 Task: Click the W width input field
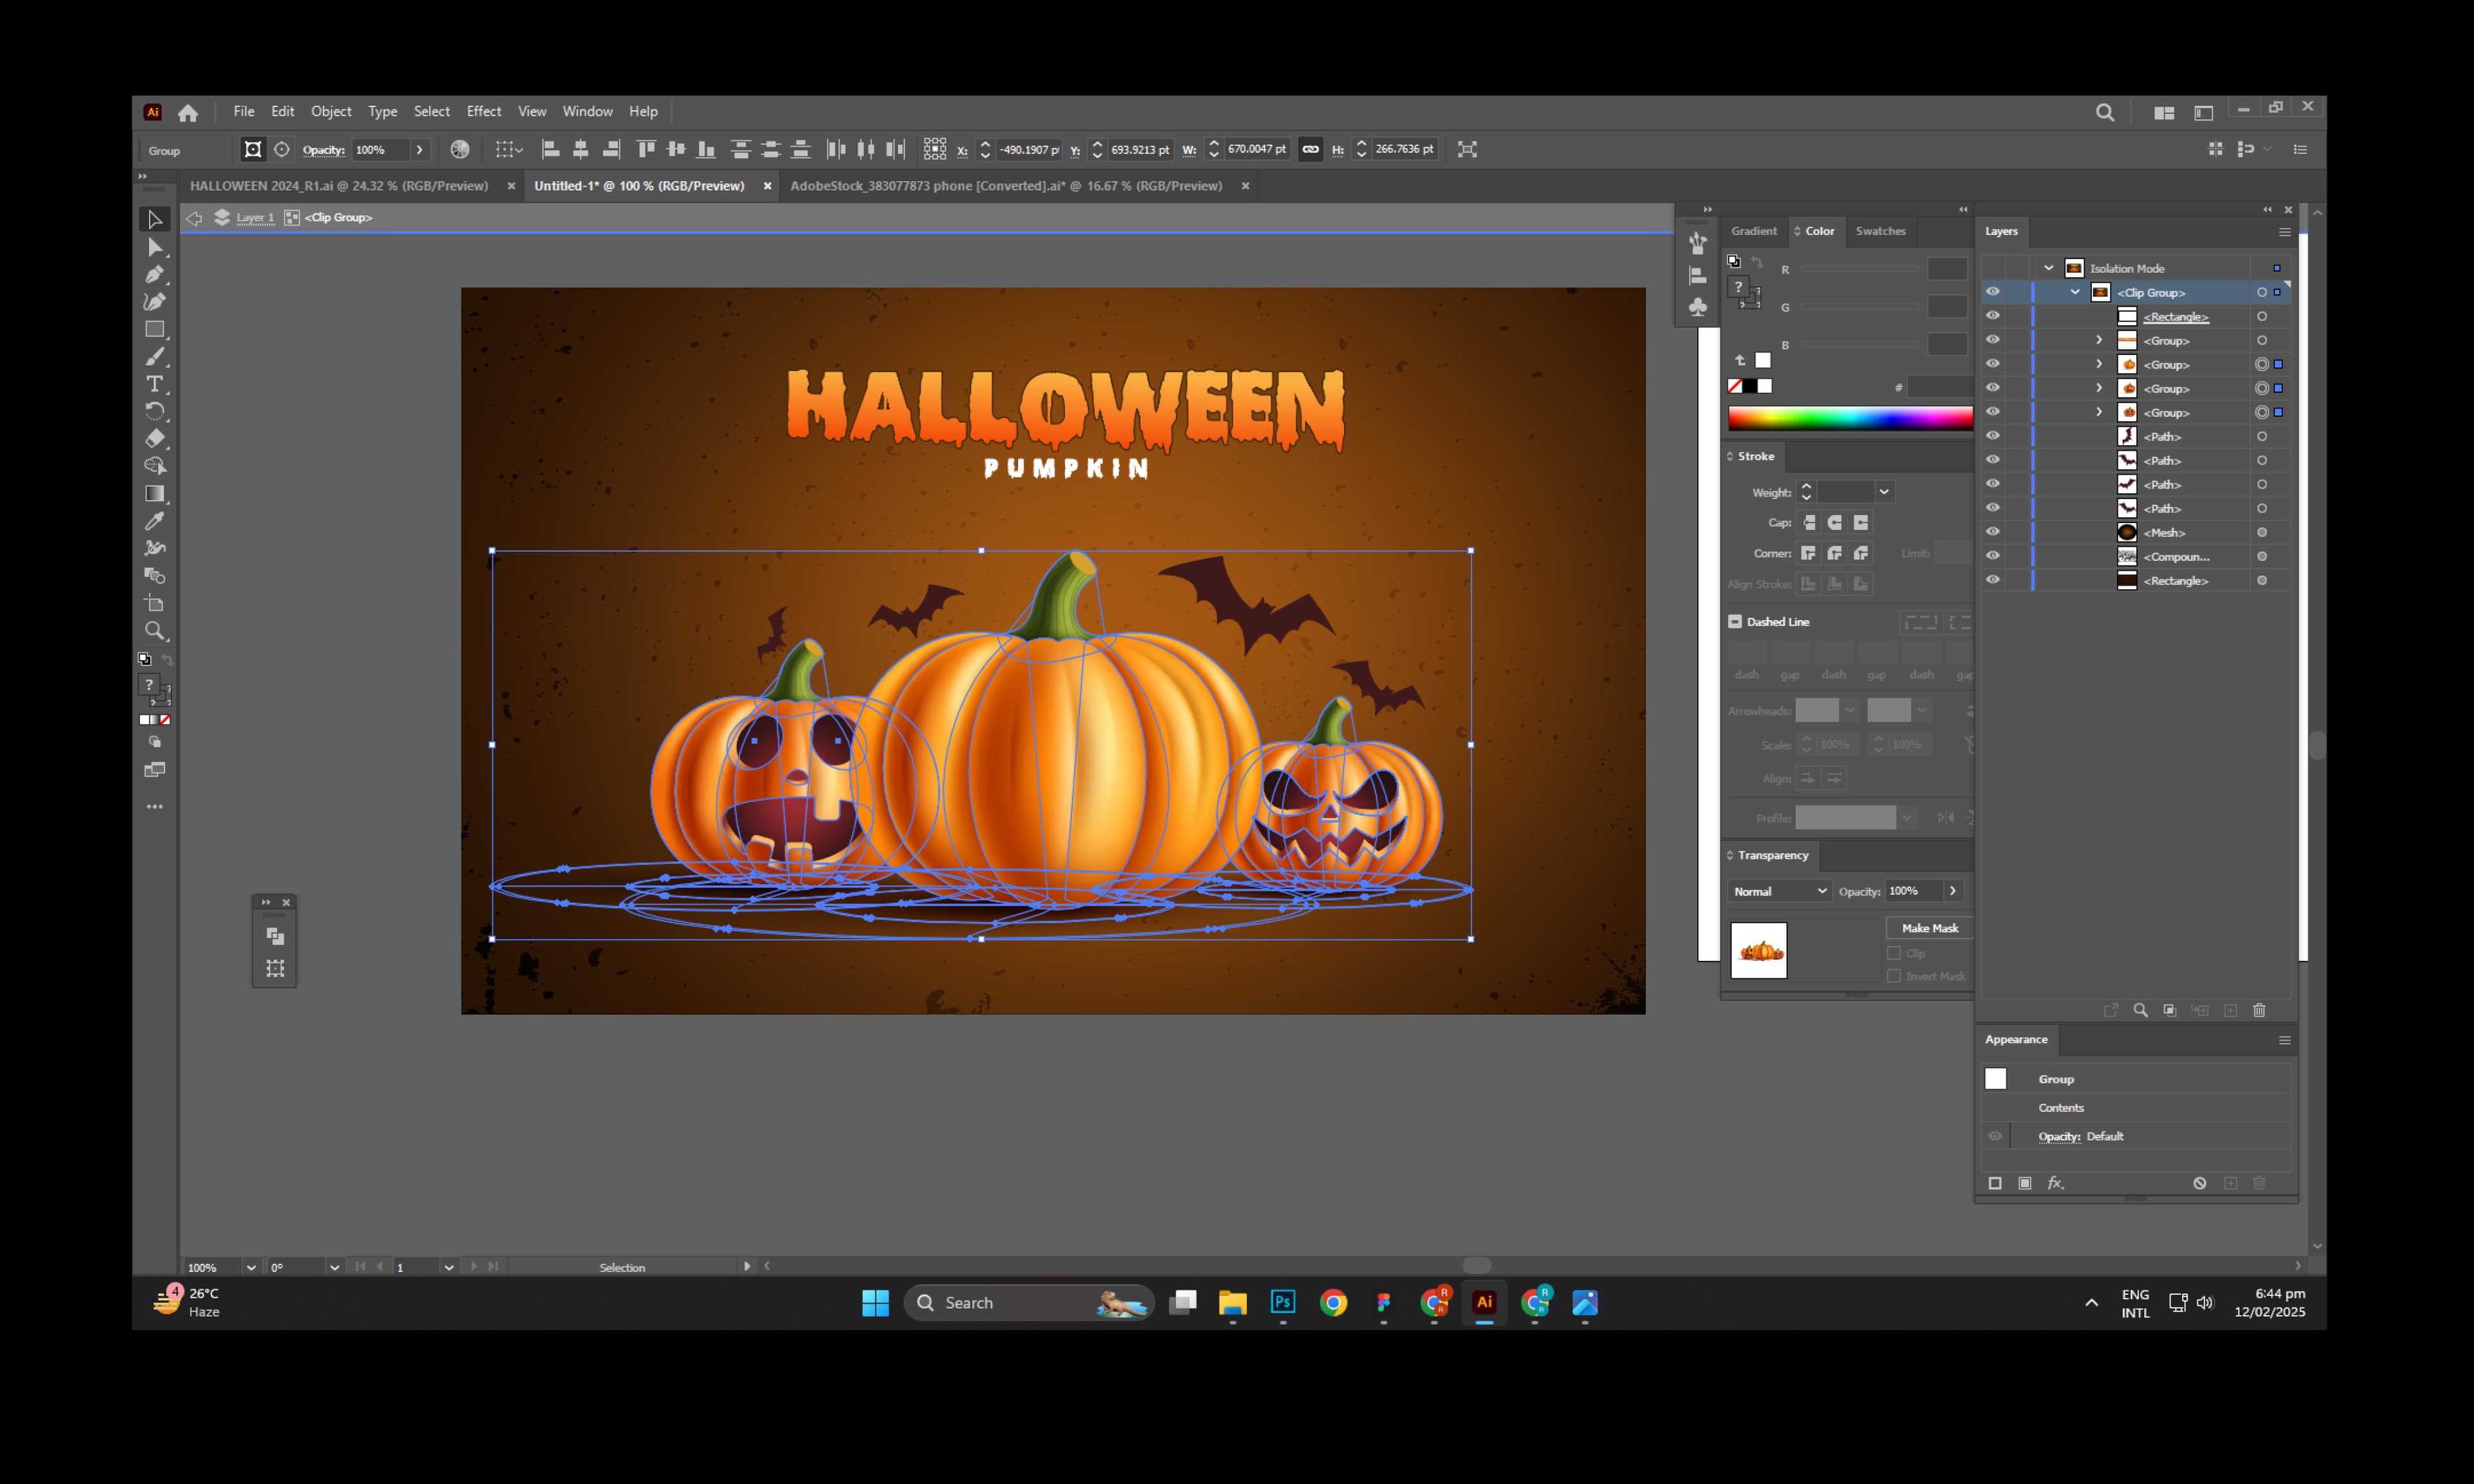pos(1257,149)
